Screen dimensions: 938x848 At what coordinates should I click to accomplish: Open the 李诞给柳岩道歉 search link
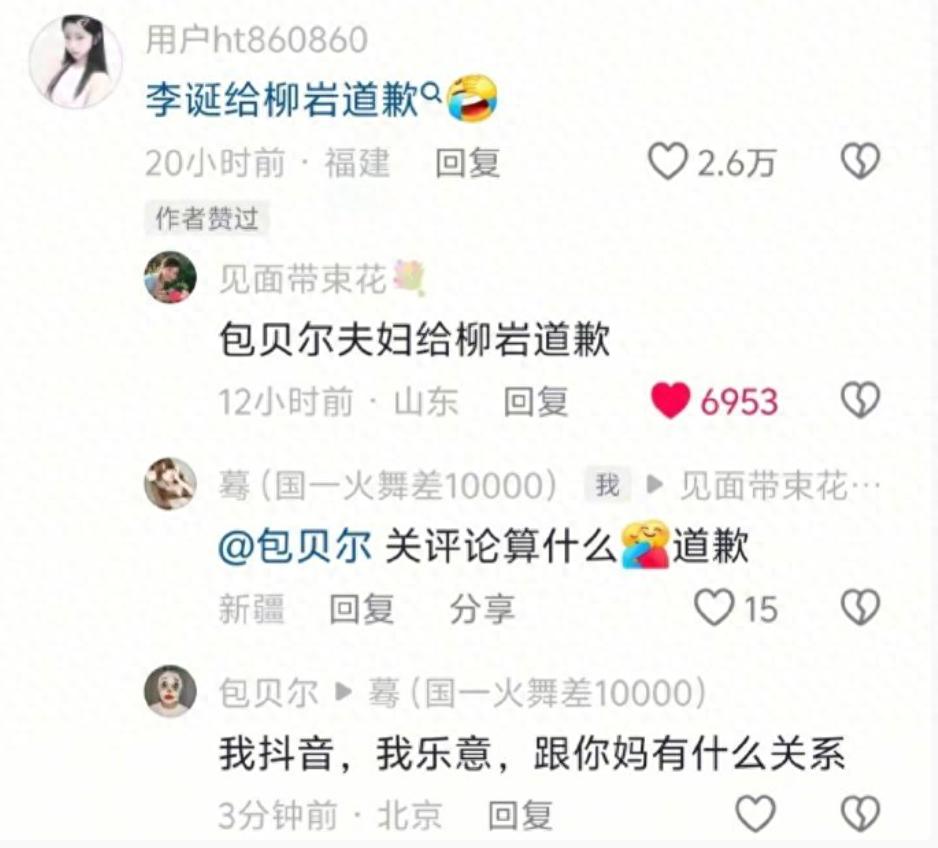tap(282, 99)
